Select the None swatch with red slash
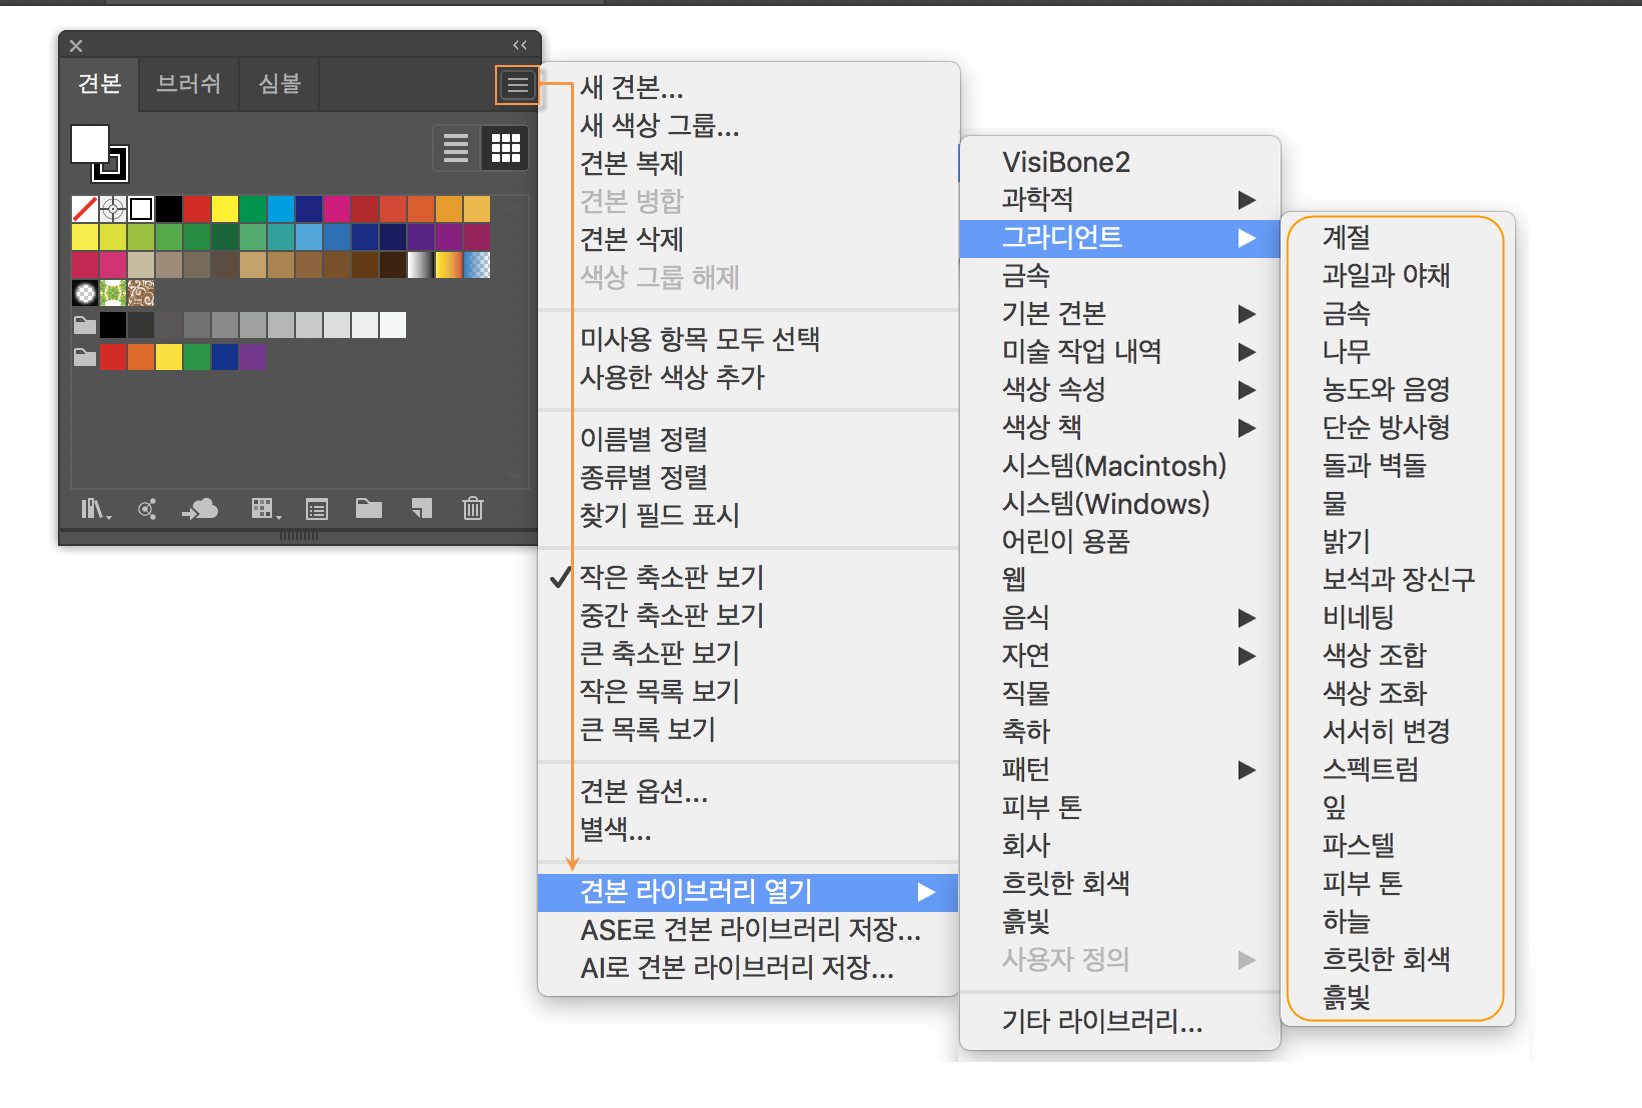Screen dimensions: 1642x1108 pos(85,209)
